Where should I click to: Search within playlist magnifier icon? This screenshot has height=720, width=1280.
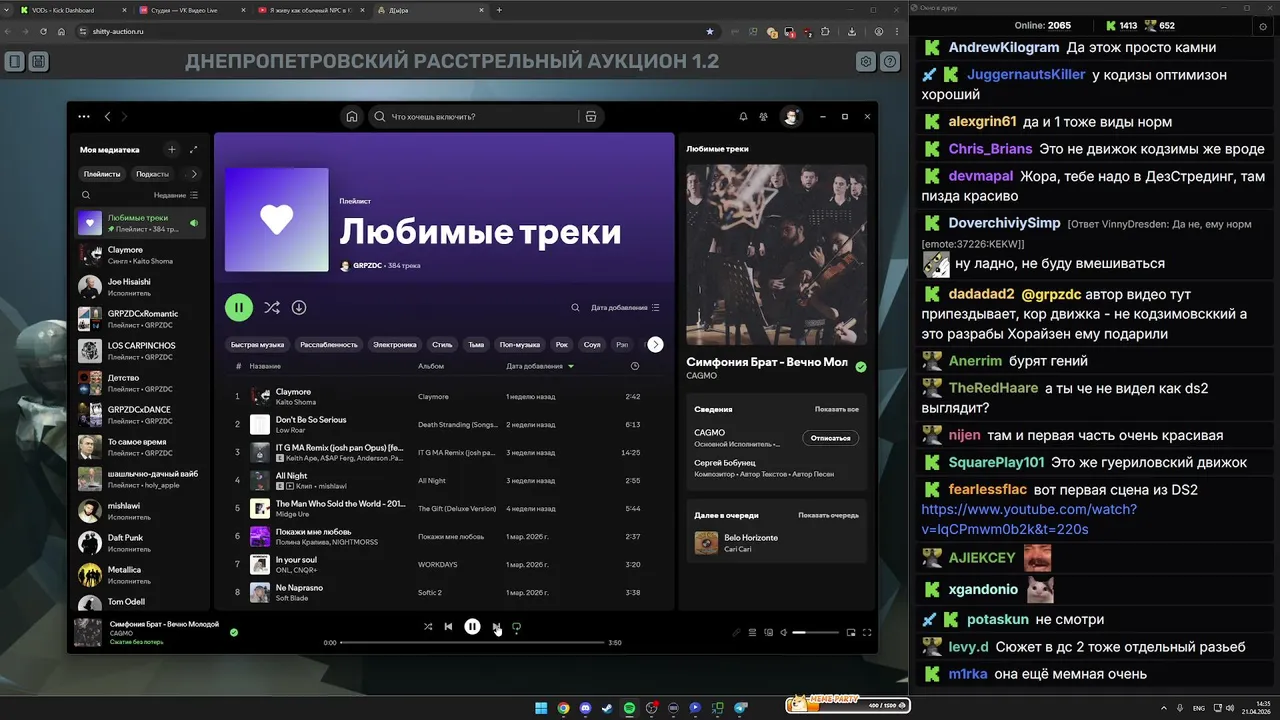point(575,308)
